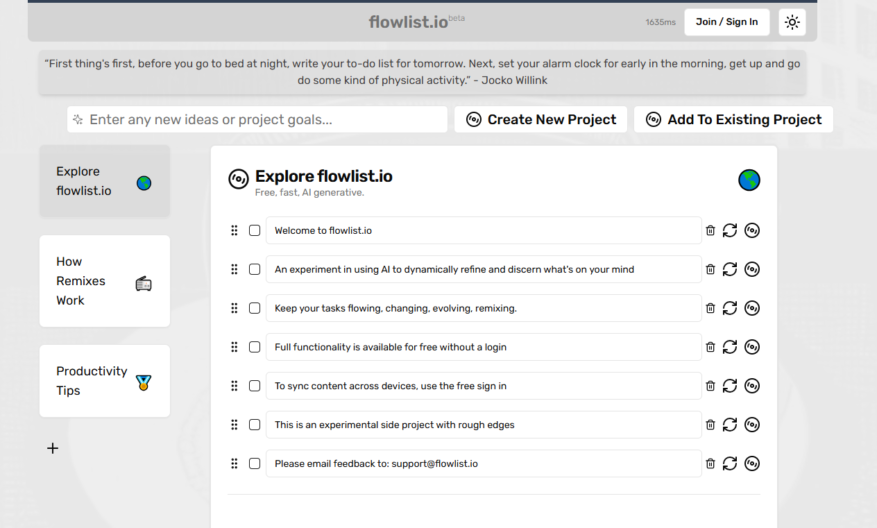Remix the "experimental side project" task

752,425
